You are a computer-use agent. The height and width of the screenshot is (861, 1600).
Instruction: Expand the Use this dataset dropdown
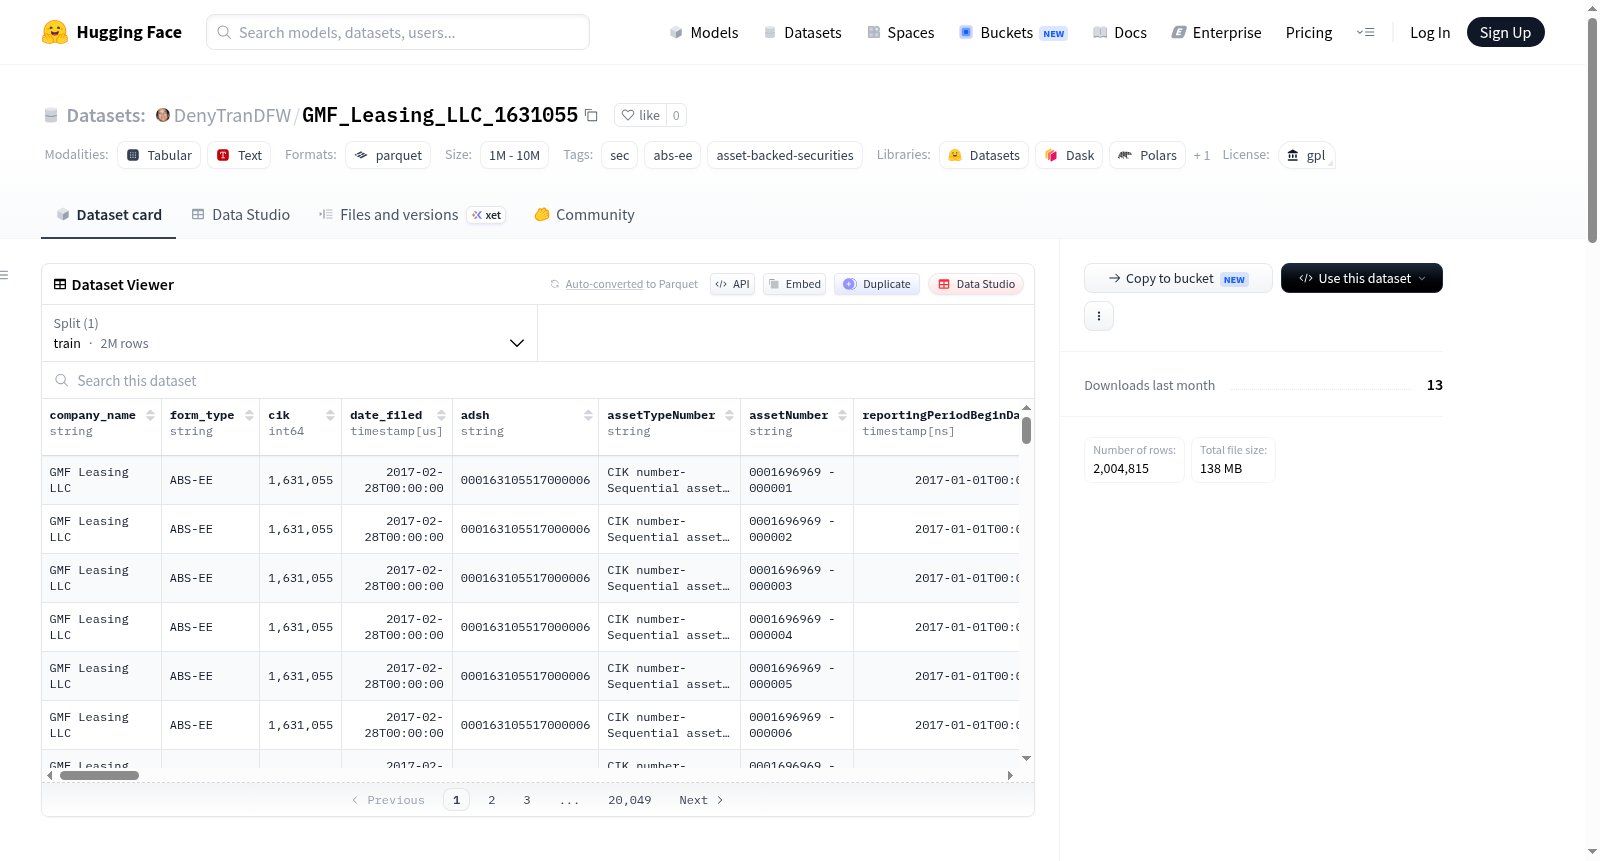click(1362, 278)
